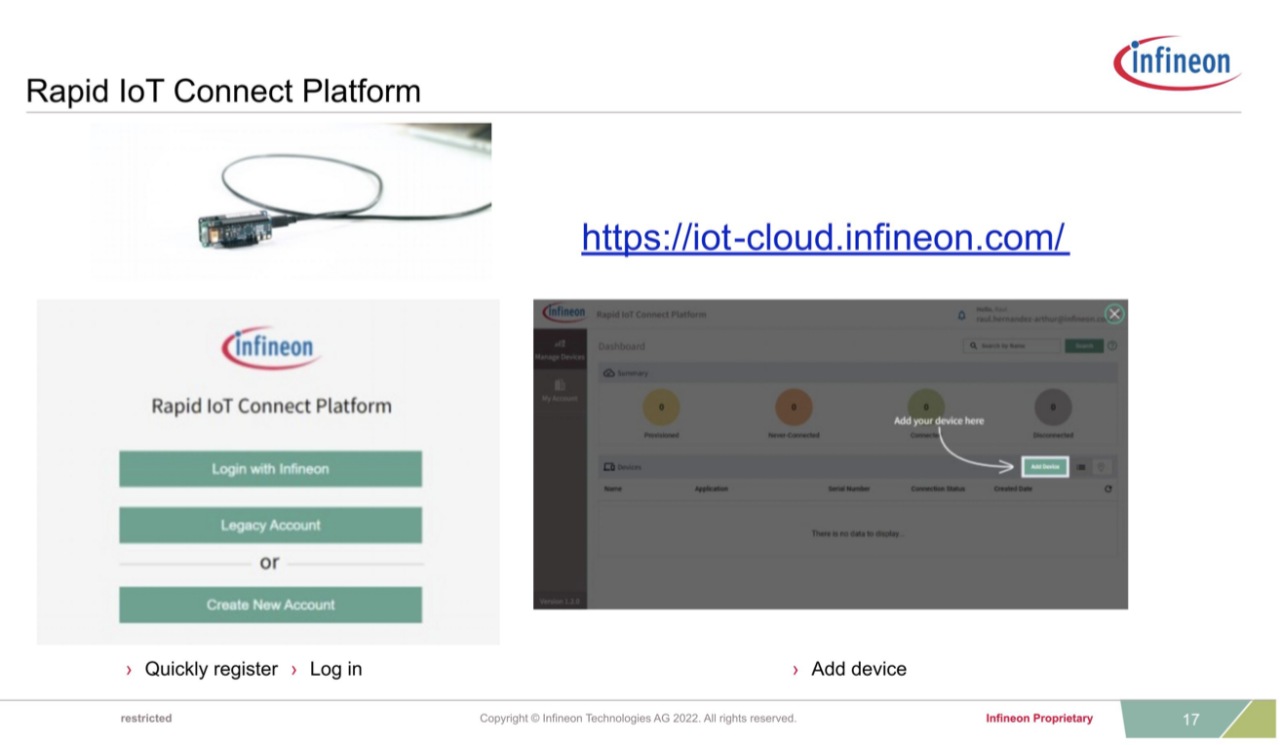Switch to map view icon
1283x745 pixels.
1100,467
